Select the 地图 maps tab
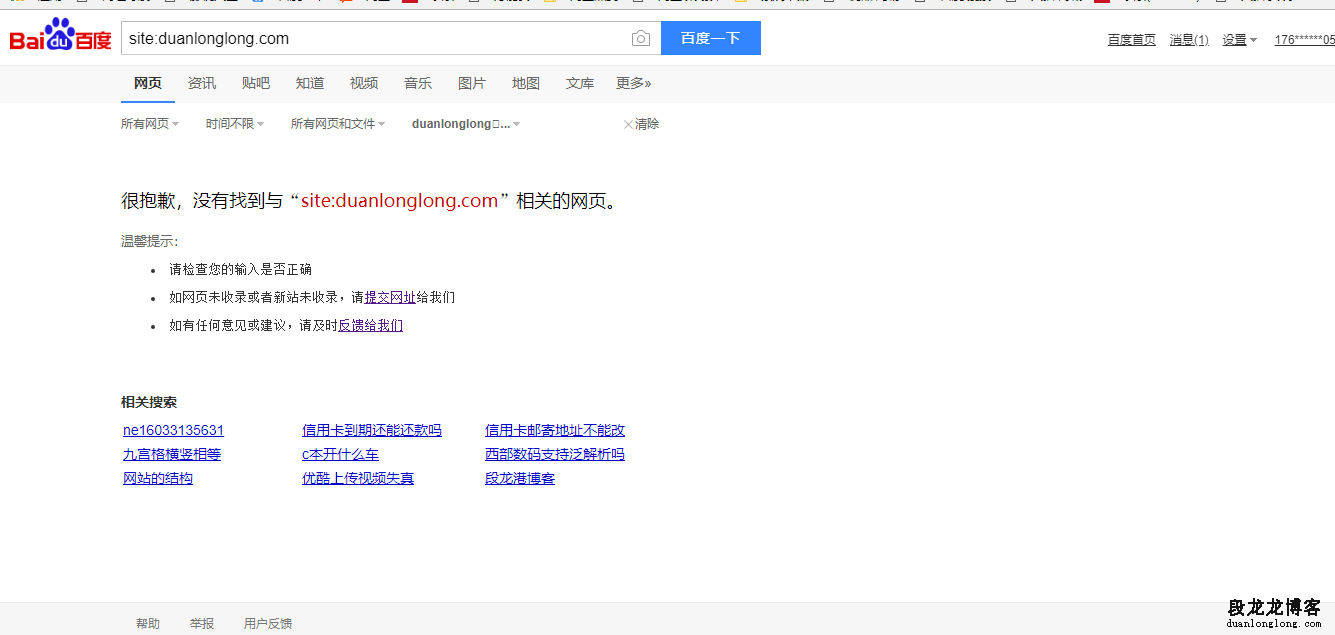1335x635 pixels. [526, 83]
